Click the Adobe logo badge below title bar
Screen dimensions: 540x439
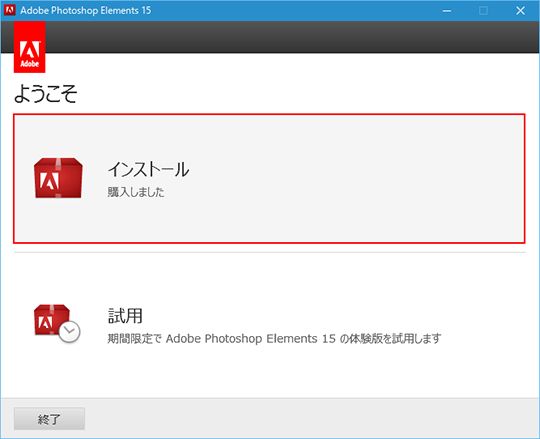30,47
